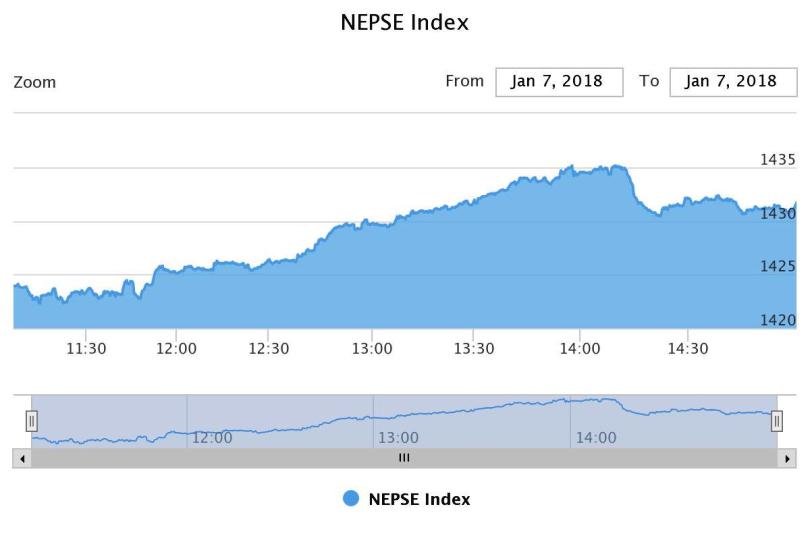
Task: Click the 13:00 label in the navigator
Action: 398,437
